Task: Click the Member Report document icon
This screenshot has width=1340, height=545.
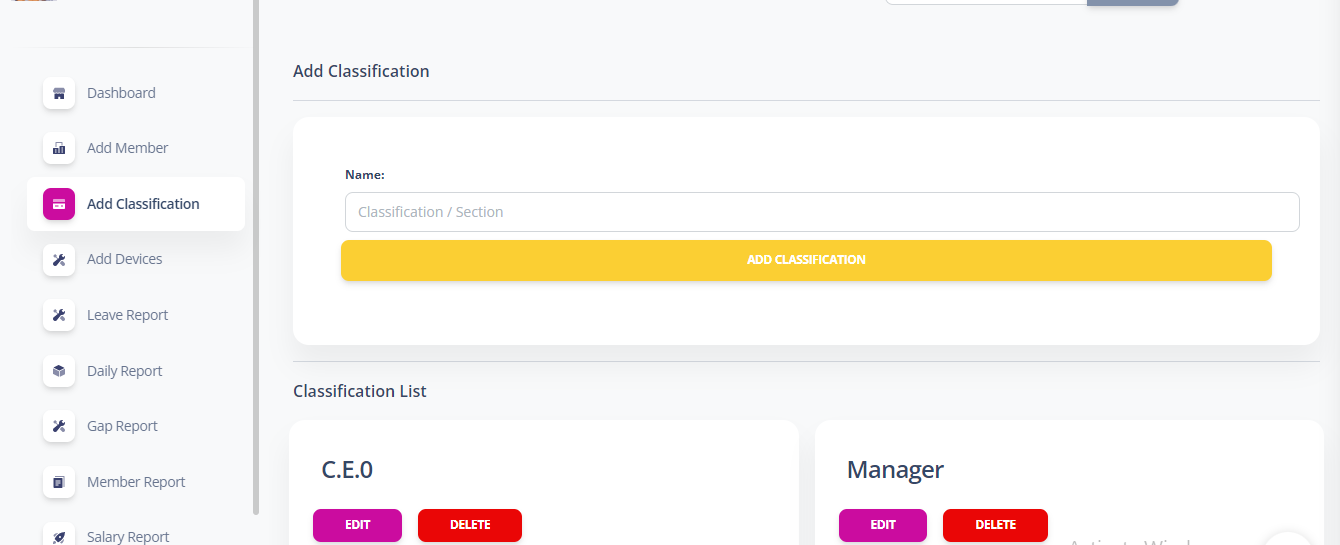Action: [59, 482]
